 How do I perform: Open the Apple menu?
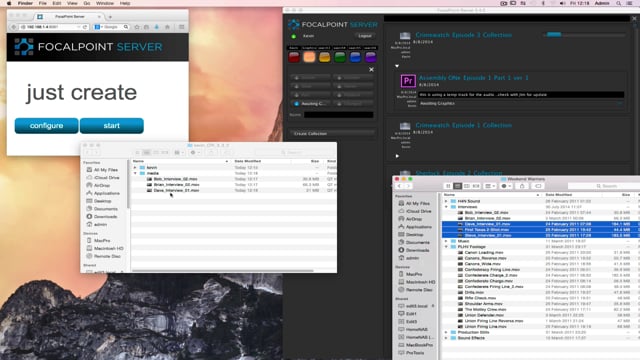(9, 3)
